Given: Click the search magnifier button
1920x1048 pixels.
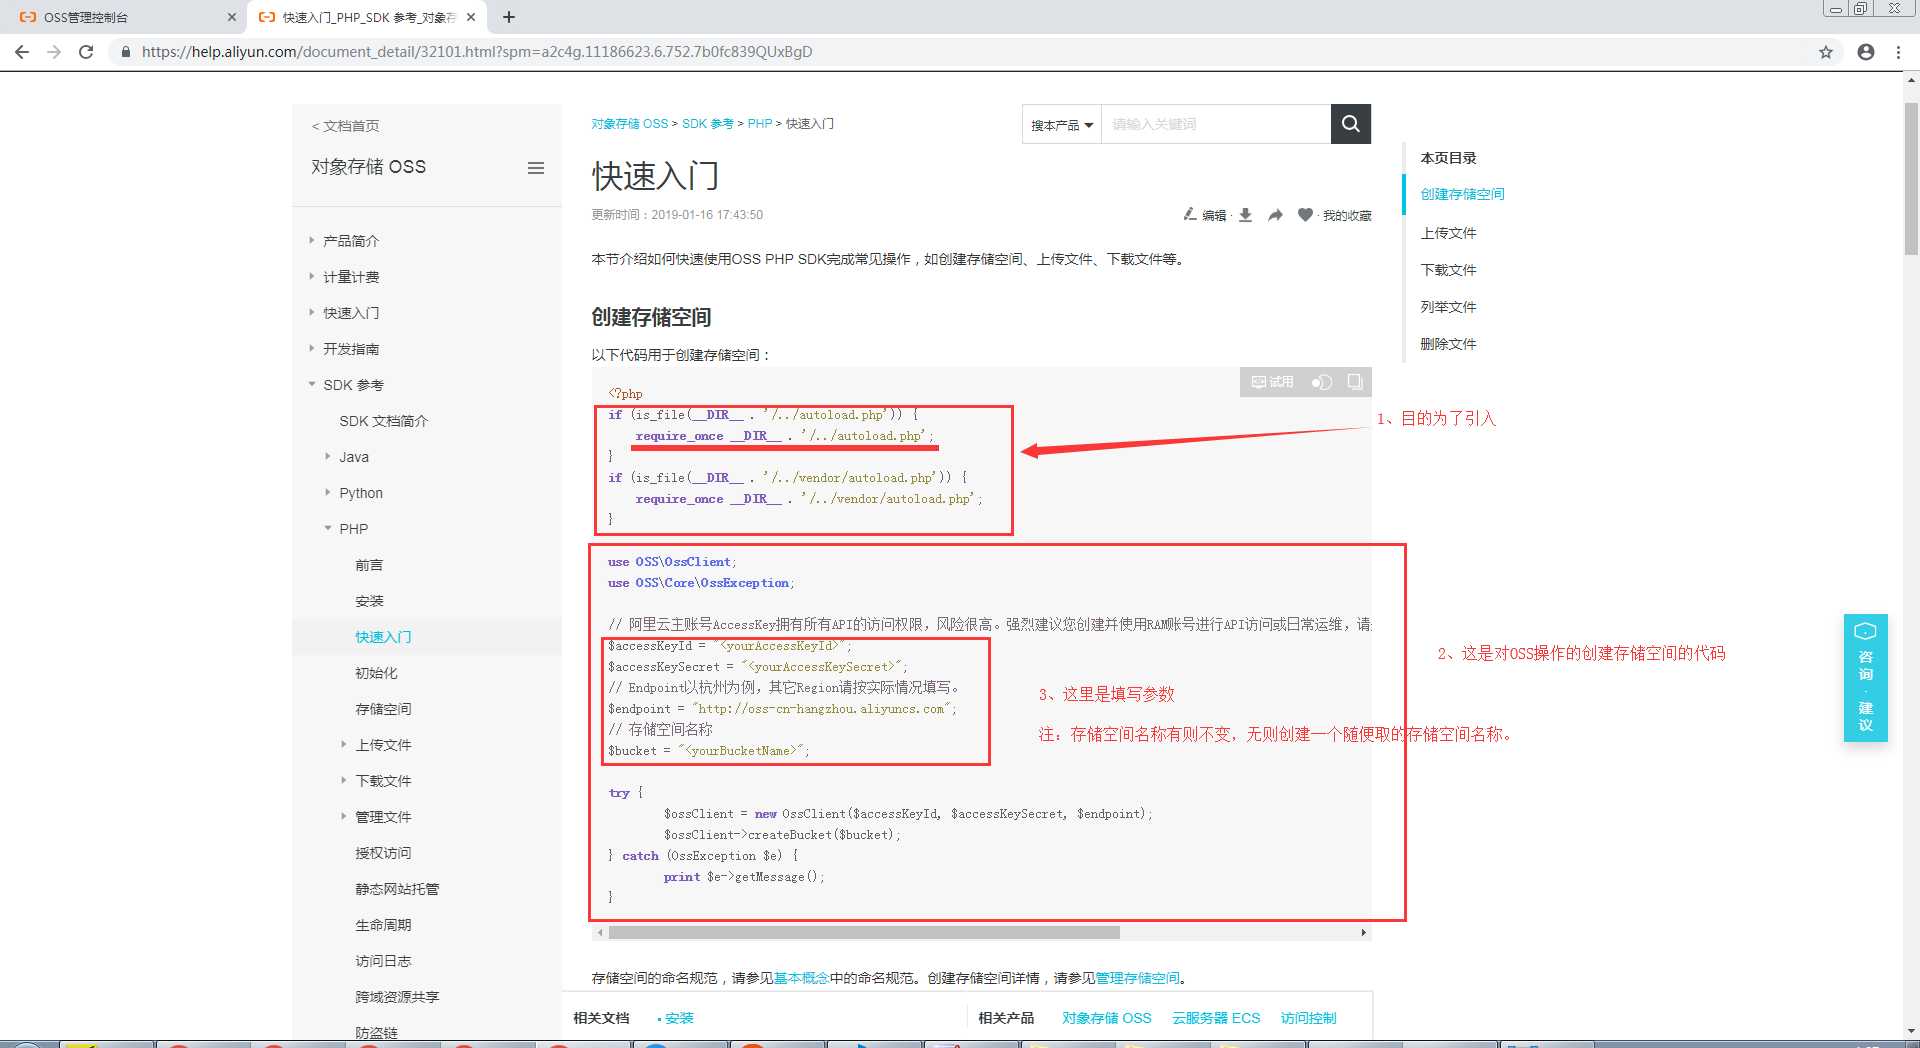Looking at the screenshot, I should [1350, 124].
